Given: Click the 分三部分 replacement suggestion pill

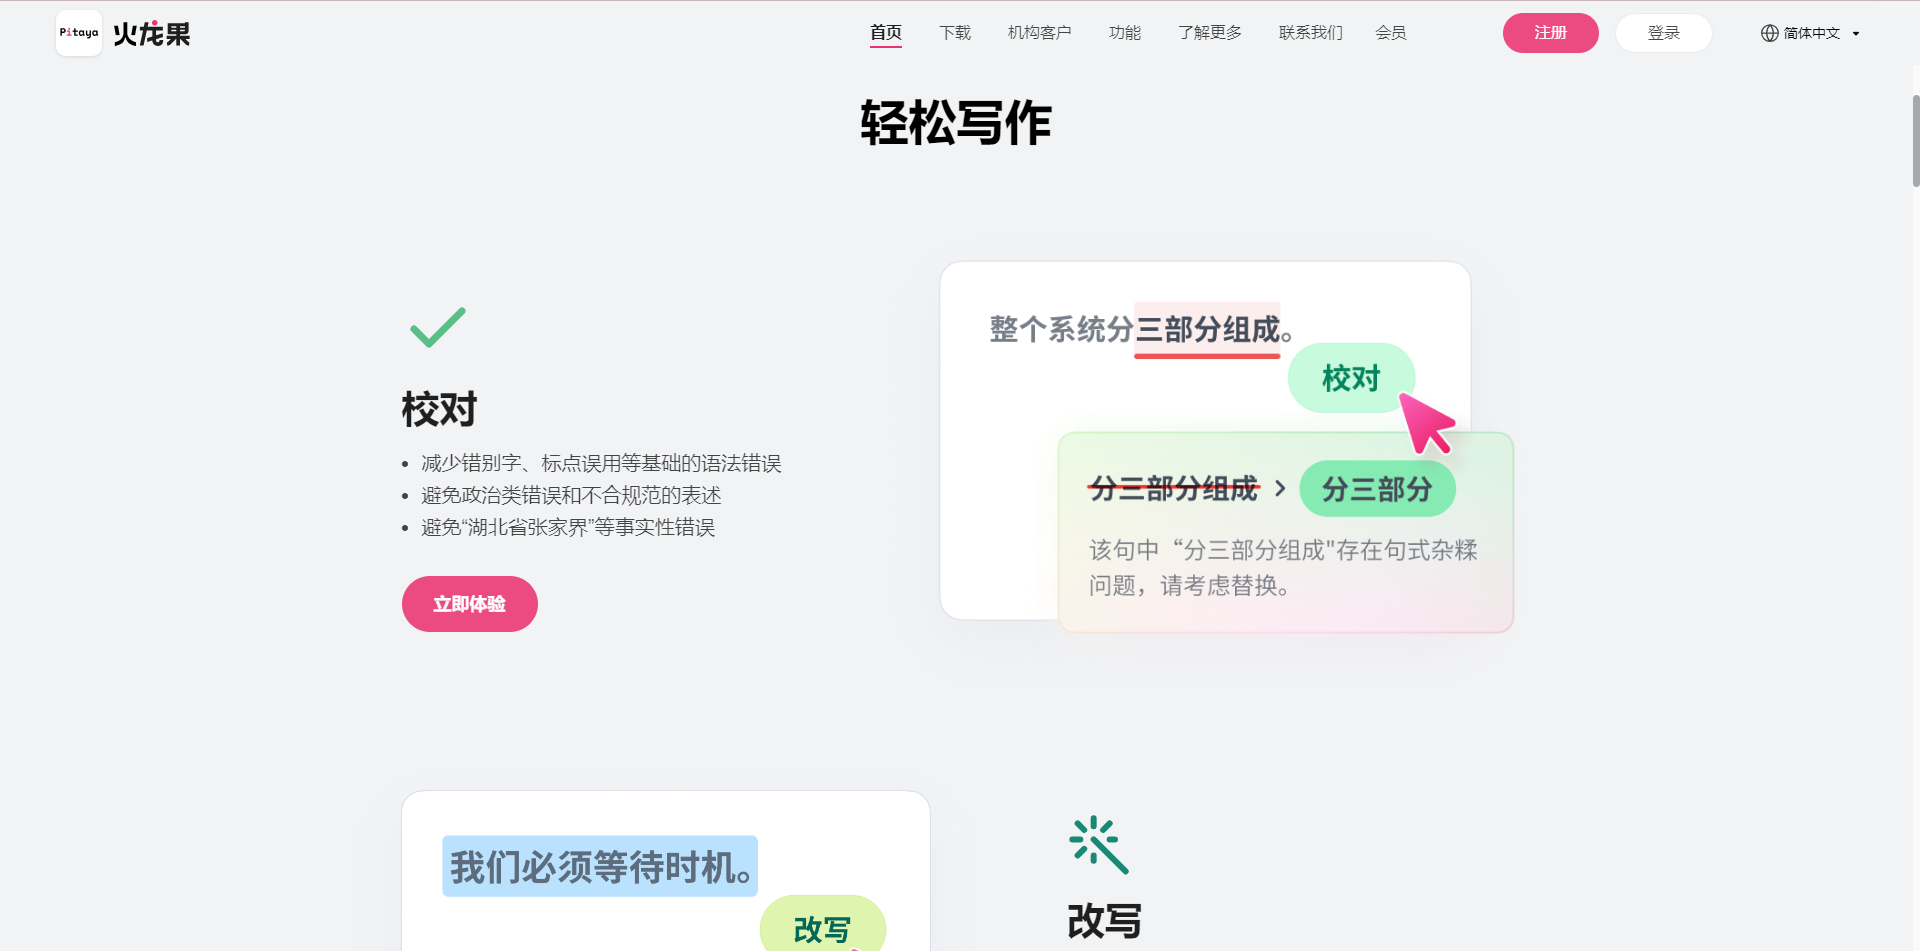Looking at the screenshot, I should point(1377,489).
